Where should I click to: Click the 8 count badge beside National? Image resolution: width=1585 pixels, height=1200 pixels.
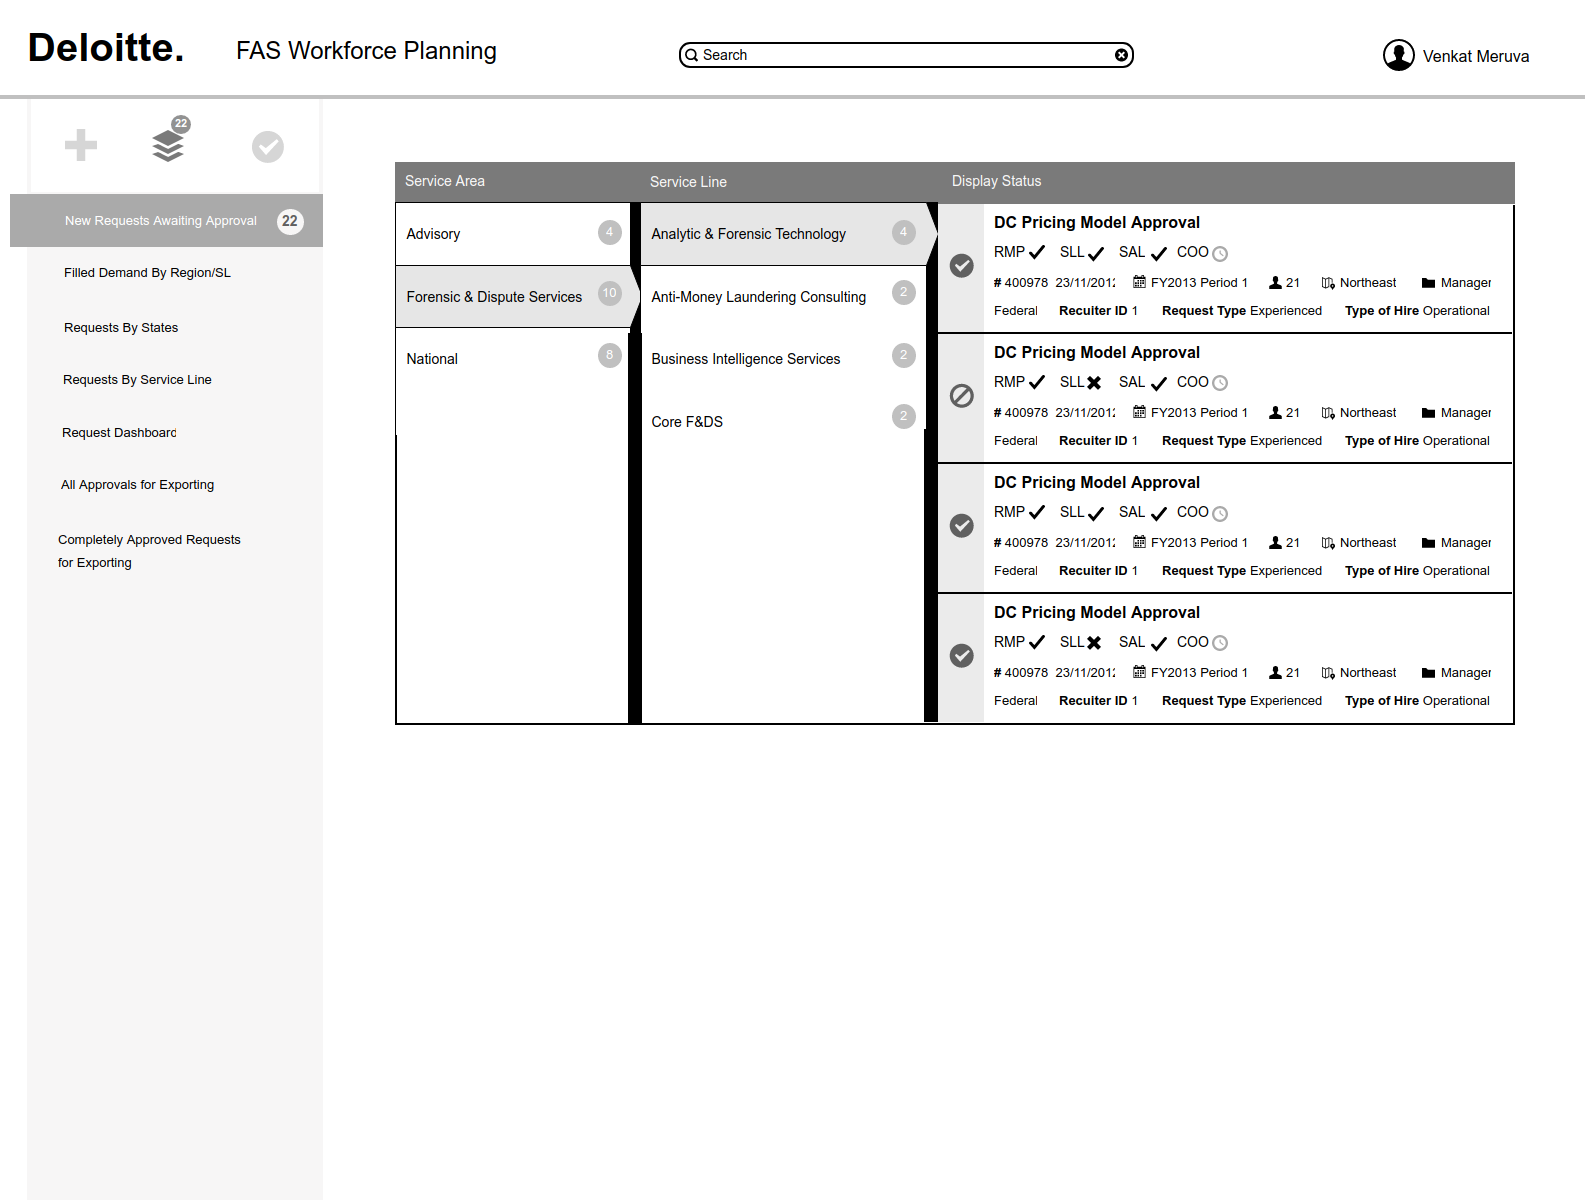610,355
